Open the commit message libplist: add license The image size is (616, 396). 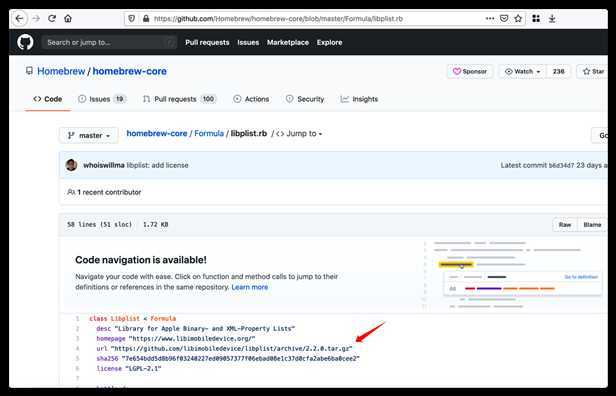point(158,165)
